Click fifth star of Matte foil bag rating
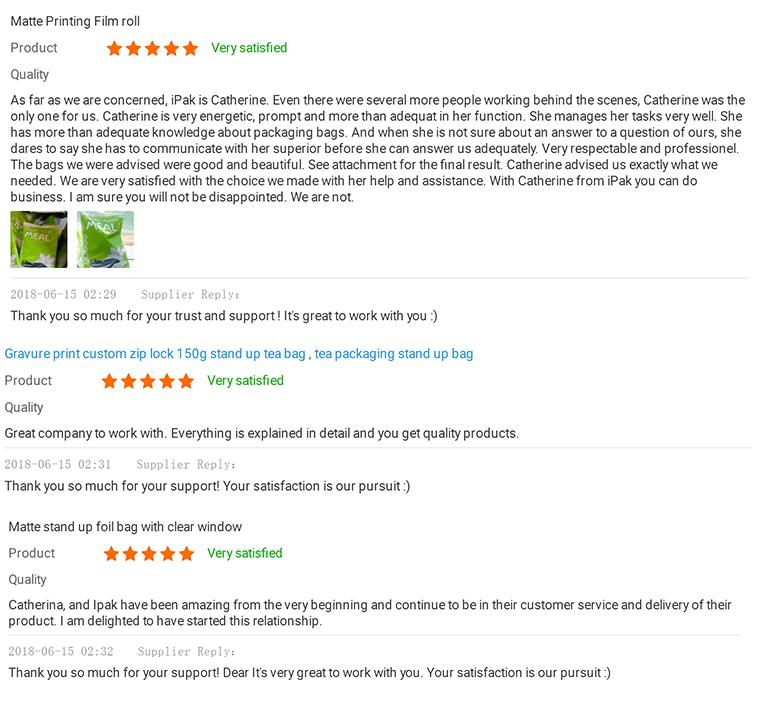764x702 pixels. point(186,554)
